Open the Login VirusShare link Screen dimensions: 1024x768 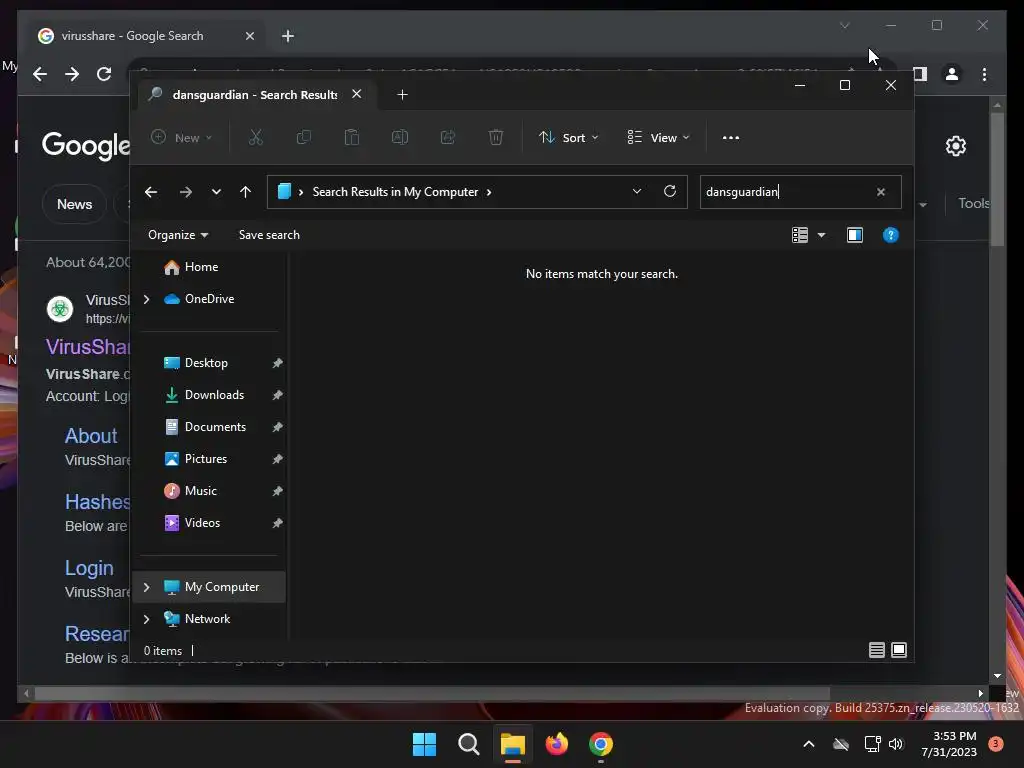click(89, 568)
